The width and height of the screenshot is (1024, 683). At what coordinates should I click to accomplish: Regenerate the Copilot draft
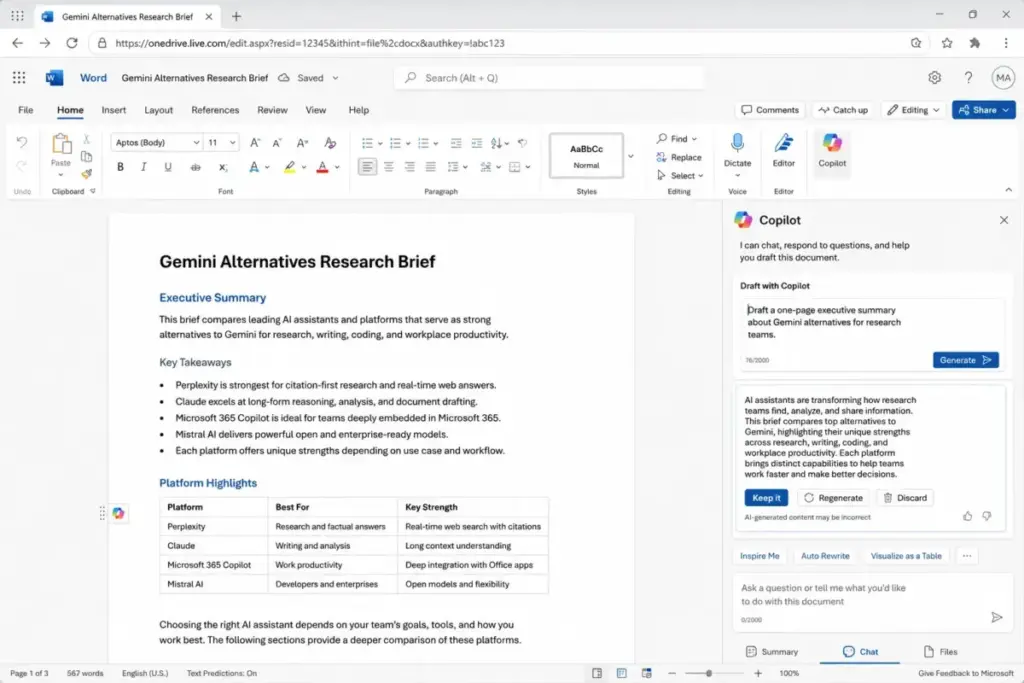[x=833, y=498]
